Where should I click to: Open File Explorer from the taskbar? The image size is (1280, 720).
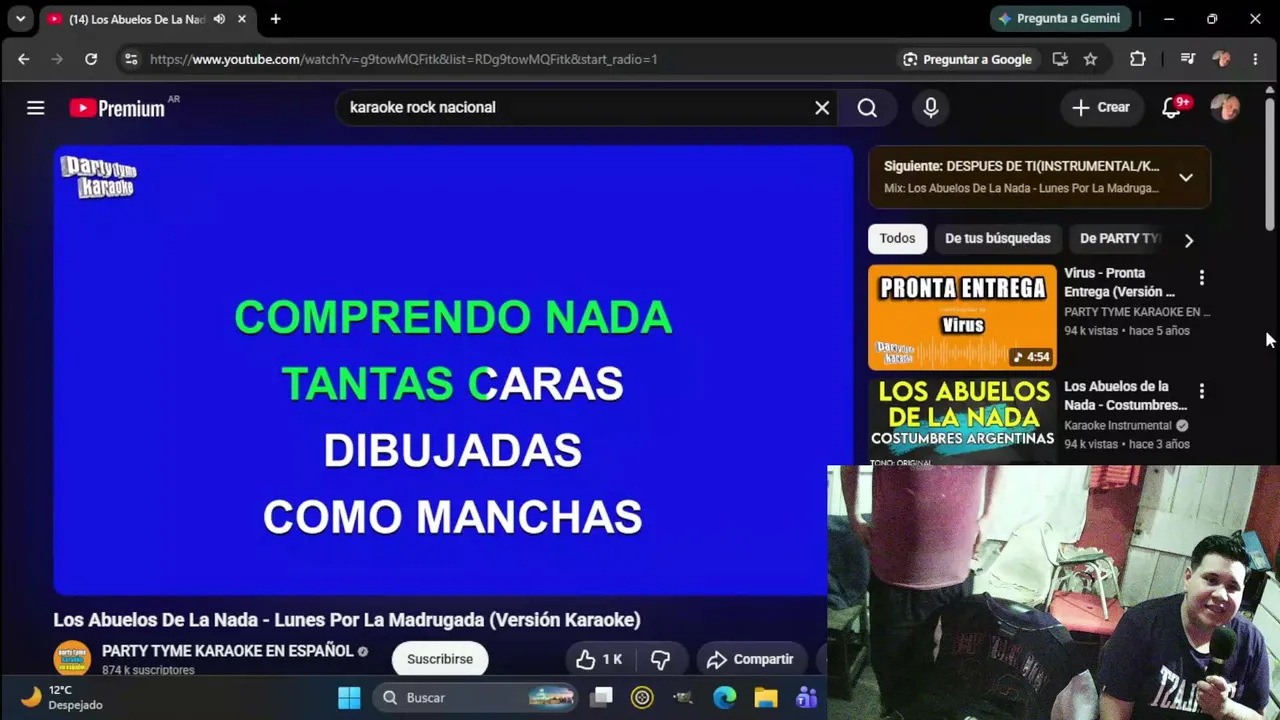coord(765,697)
